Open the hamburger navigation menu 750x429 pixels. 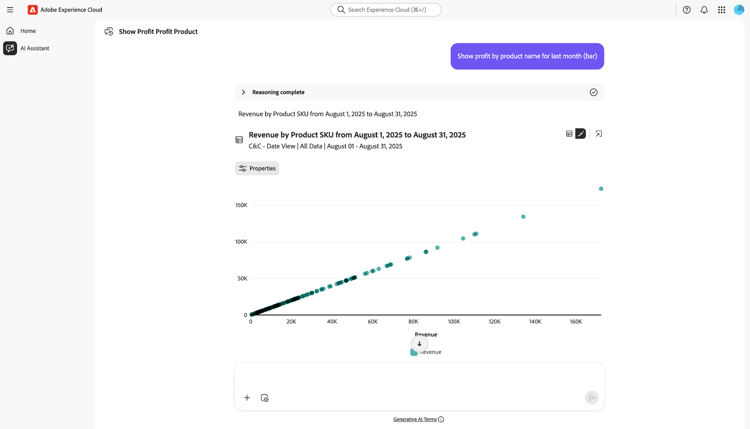point(10,10)
